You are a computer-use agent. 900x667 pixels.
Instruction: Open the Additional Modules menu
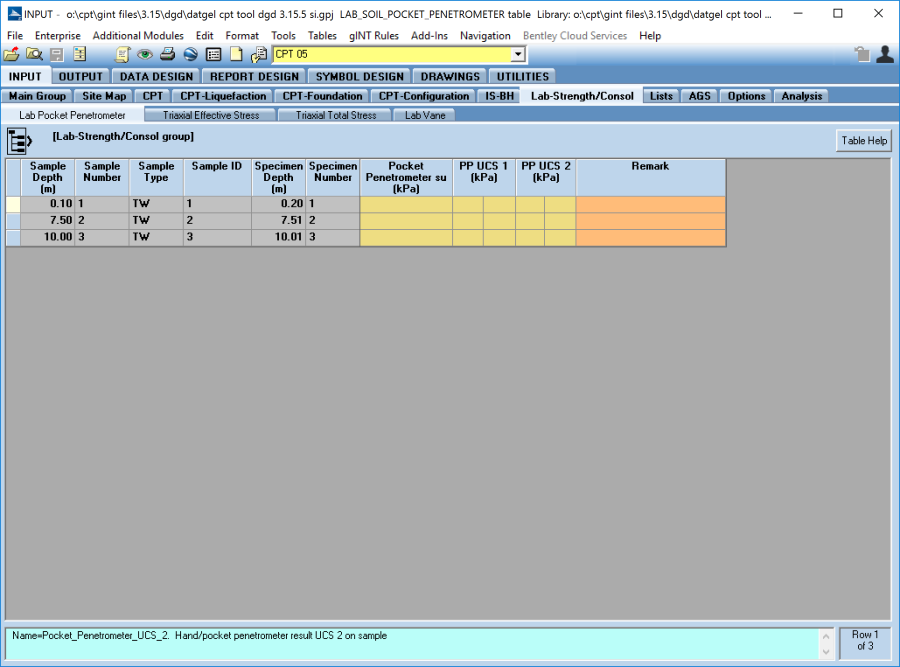click(x=138, y=36)
